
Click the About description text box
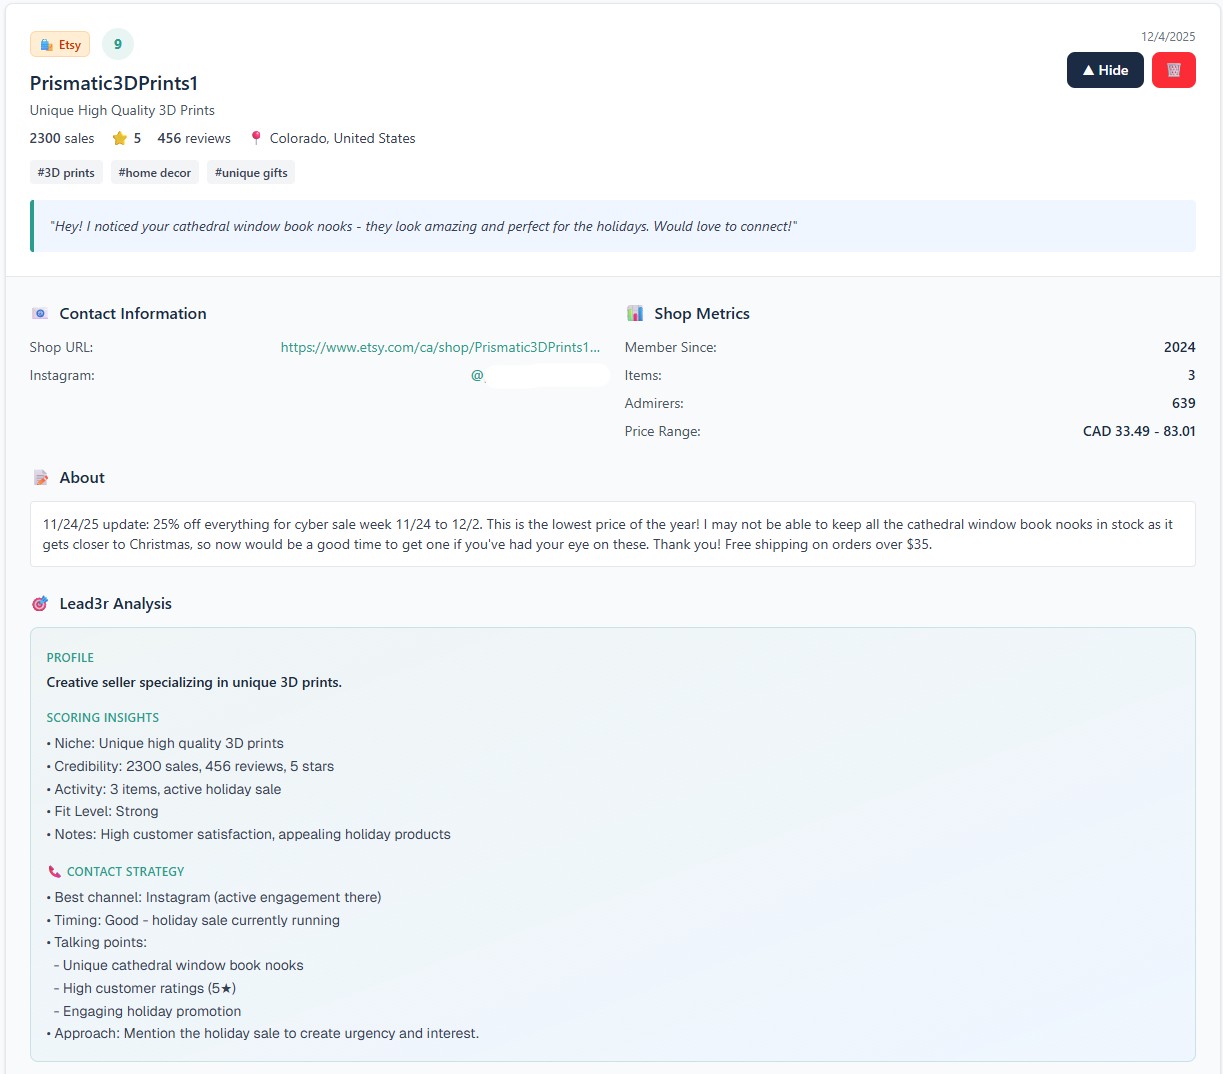click(612, 534)
